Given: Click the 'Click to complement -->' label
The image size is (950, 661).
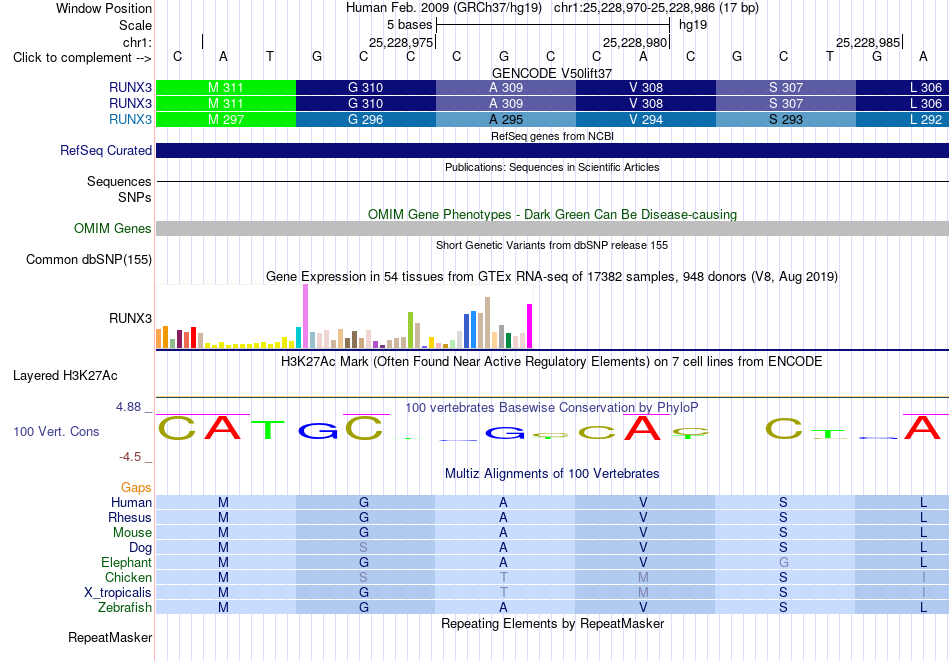Looking at the screenshot, I should click(82, 58).
